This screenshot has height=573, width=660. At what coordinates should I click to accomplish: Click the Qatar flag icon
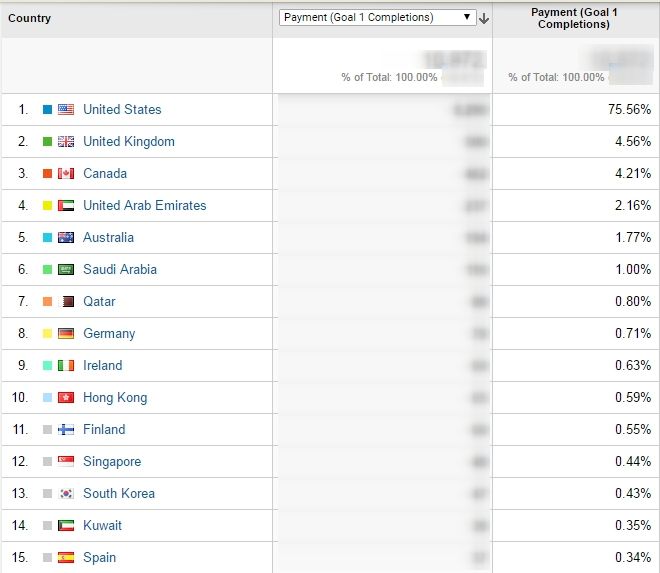[x=67, y=301]
